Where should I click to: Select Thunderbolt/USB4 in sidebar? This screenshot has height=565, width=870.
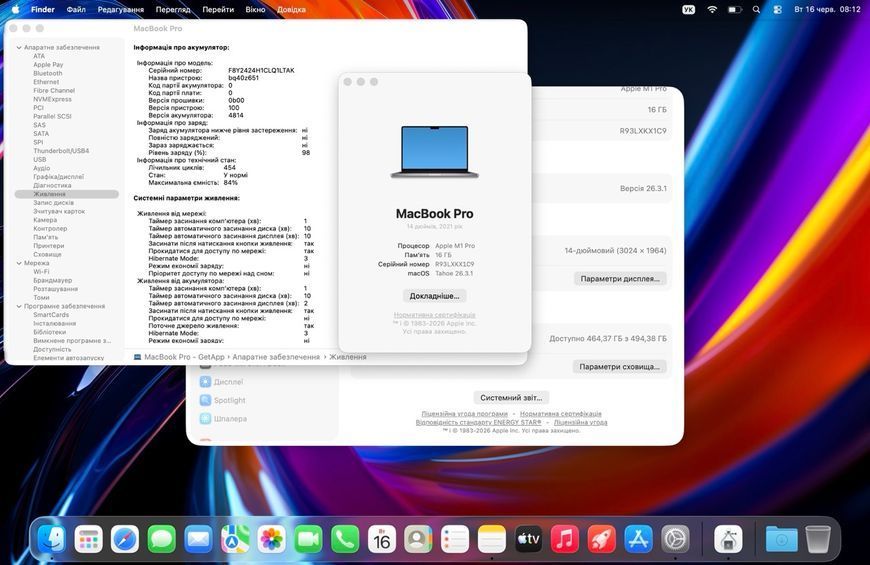[61, 151]
